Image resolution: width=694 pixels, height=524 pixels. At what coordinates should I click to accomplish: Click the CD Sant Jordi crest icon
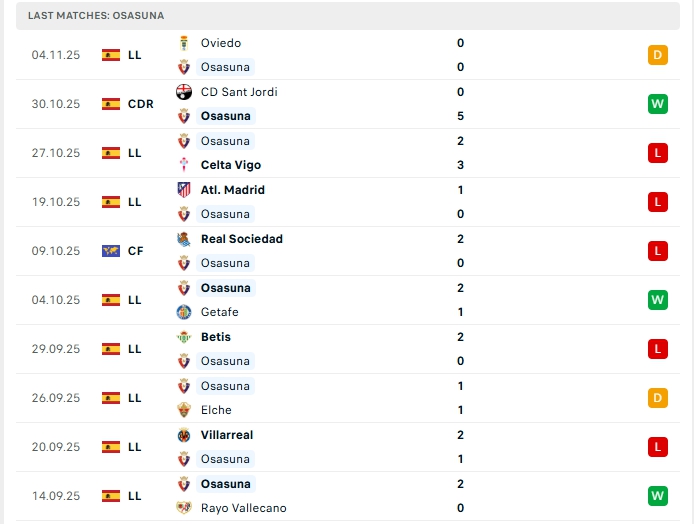tap(184, 92)
